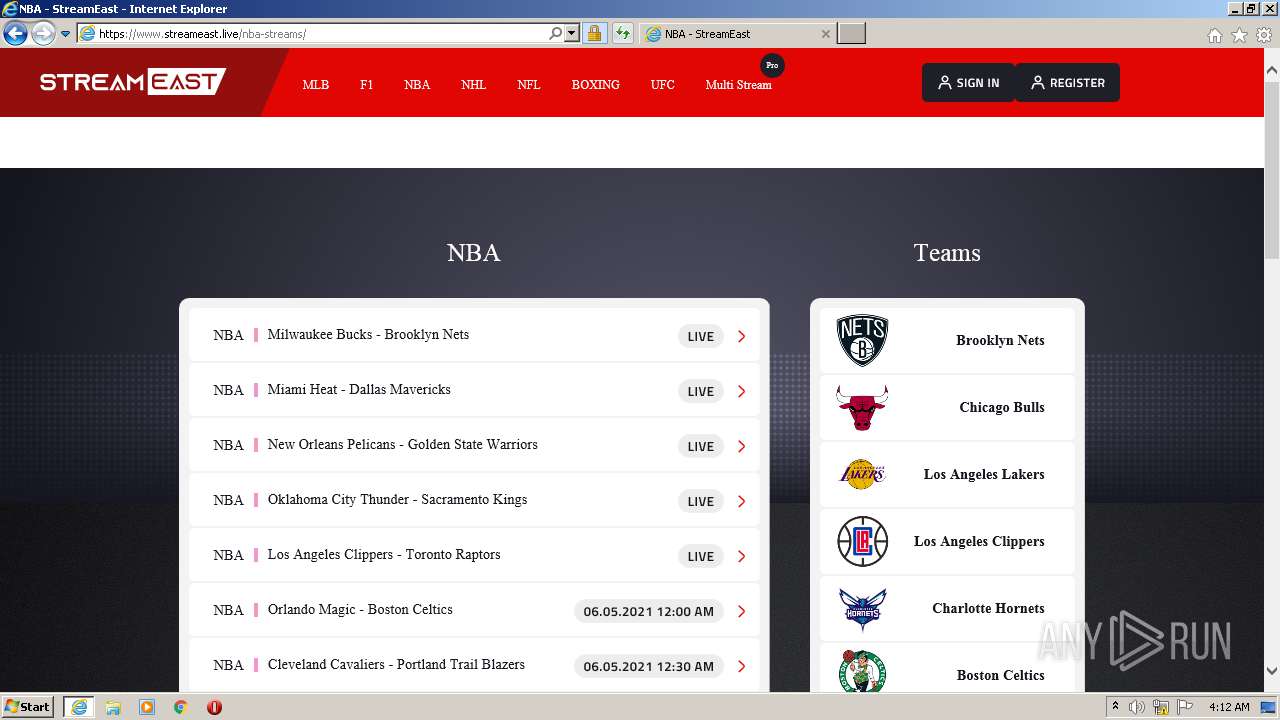This screenshot has height=720, width=1280.
Task: Open the Los Angeles Clippers logo
Action: click(x=862, y=541)
